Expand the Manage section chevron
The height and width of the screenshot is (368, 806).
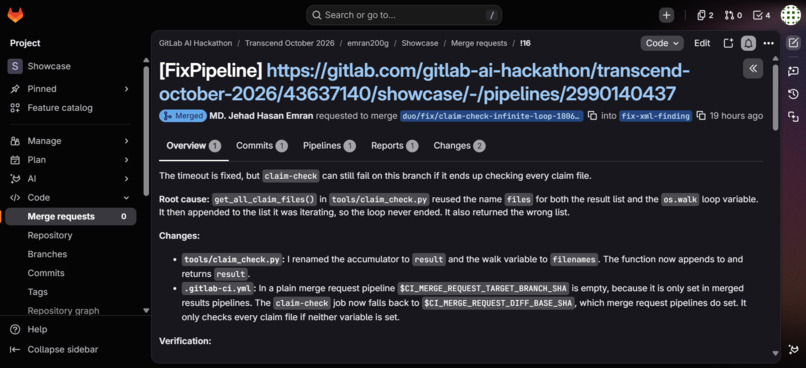[x=126, y=141]
